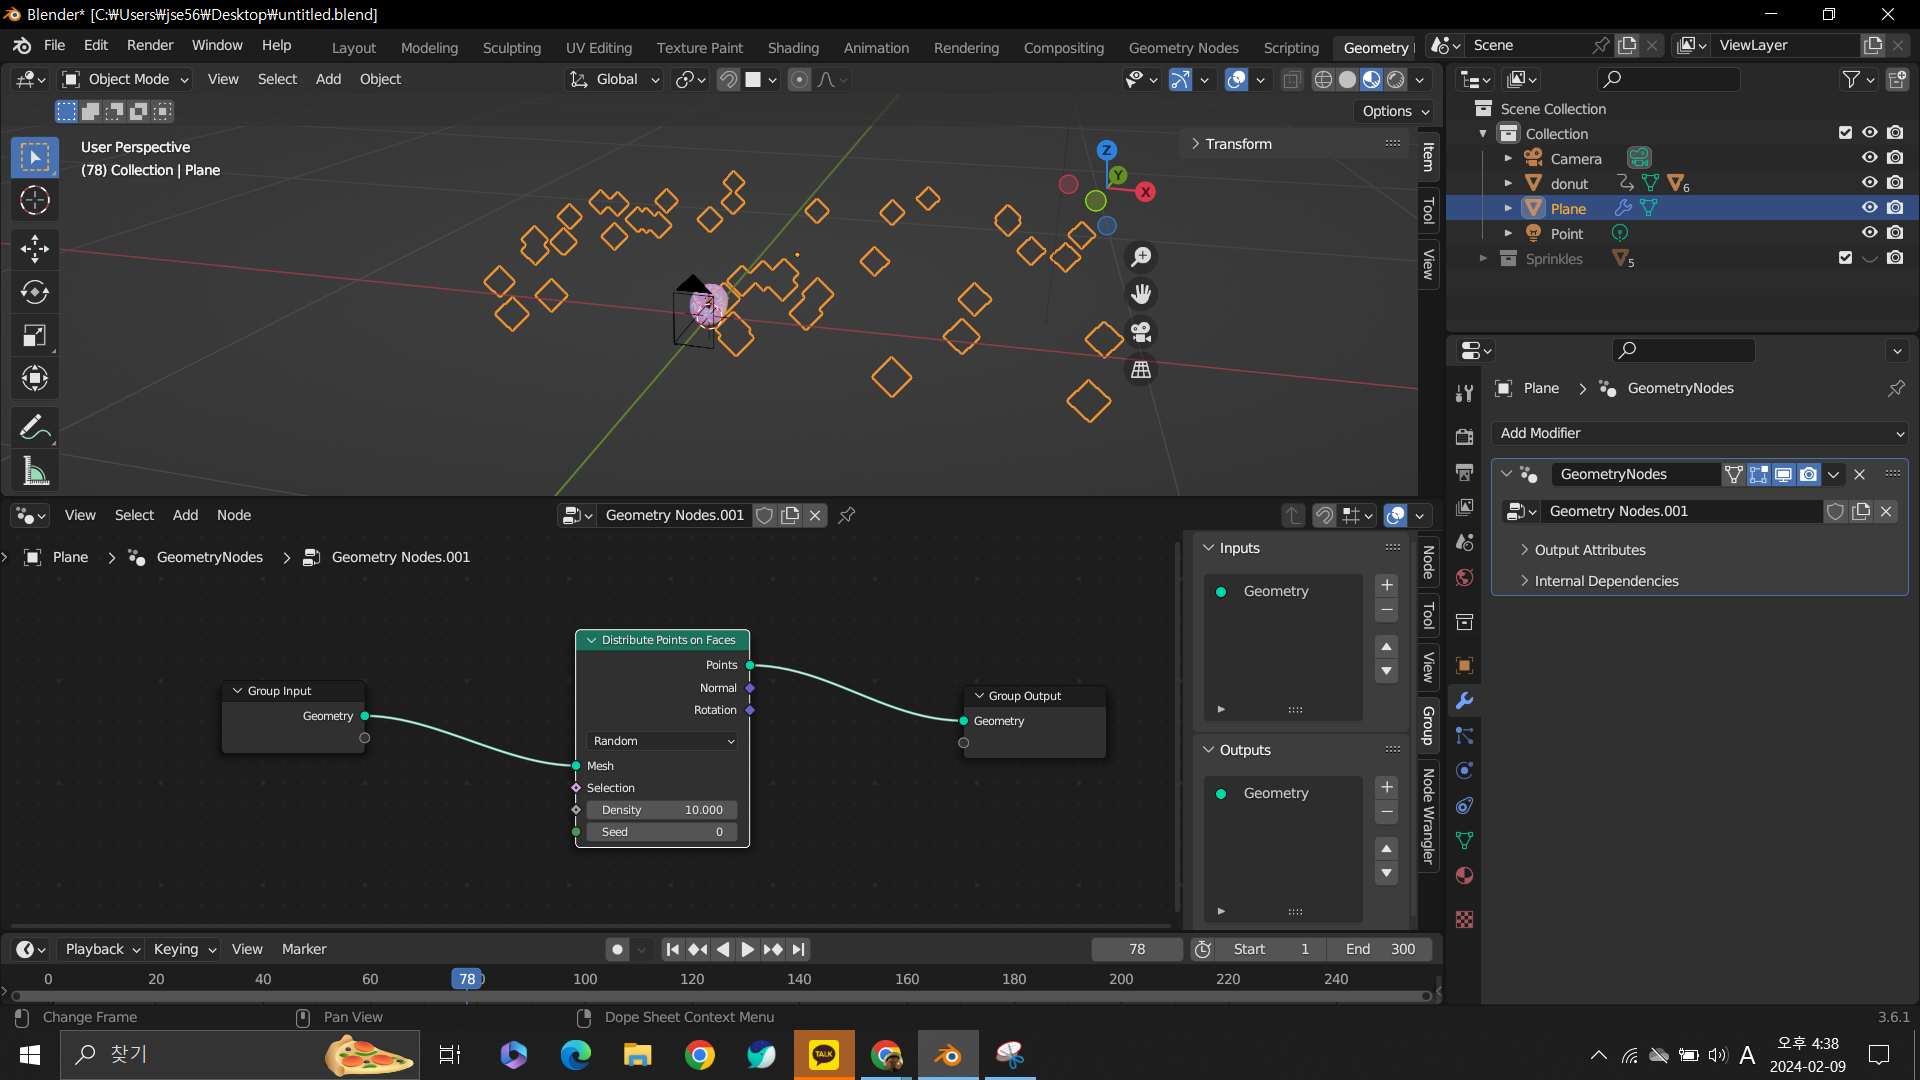
Task: Expand the donut item in outliner
Action: [x=1508, y=183]
